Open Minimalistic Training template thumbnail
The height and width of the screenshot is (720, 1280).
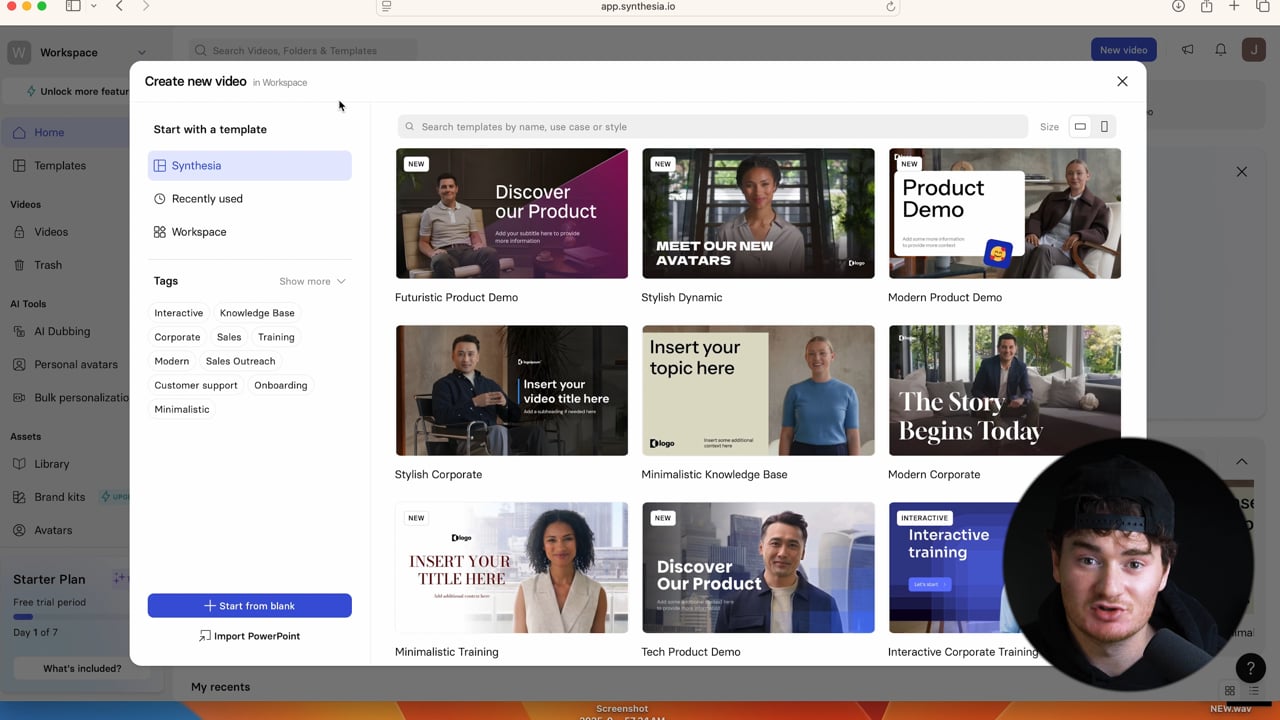511,567
